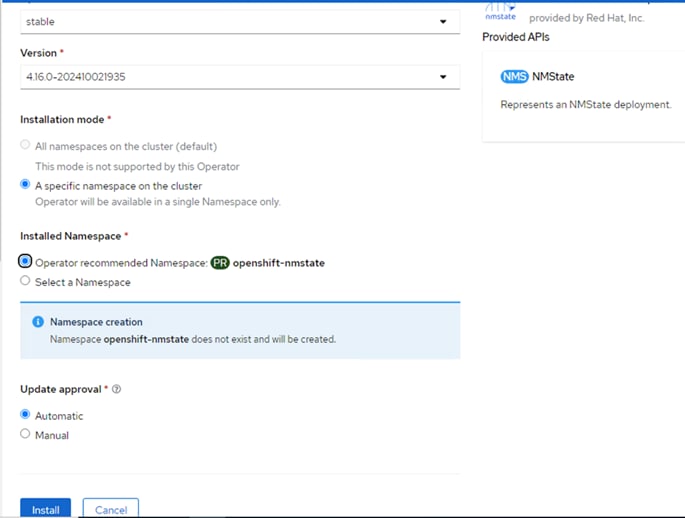Click the Install button
The width and height of the screenshot is (685, 518).
[45, 508]
